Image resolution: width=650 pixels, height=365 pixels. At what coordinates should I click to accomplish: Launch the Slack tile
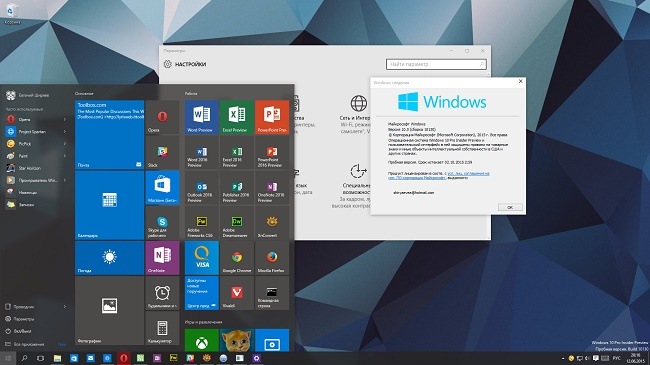(162, 152)
